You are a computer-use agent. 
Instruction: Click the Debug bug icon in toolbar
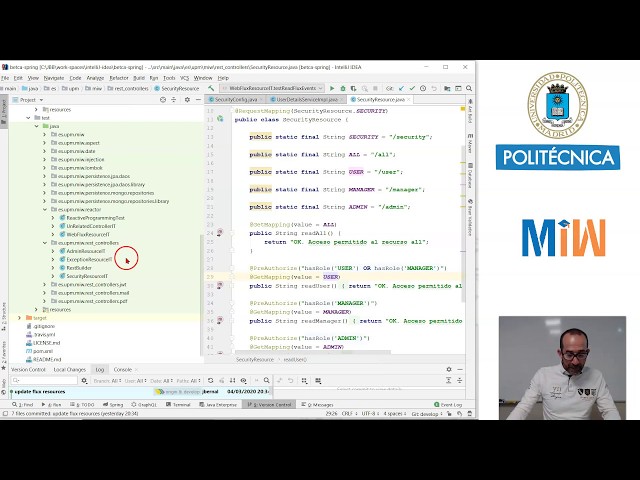pyautogui.click(x=343, y=88)
